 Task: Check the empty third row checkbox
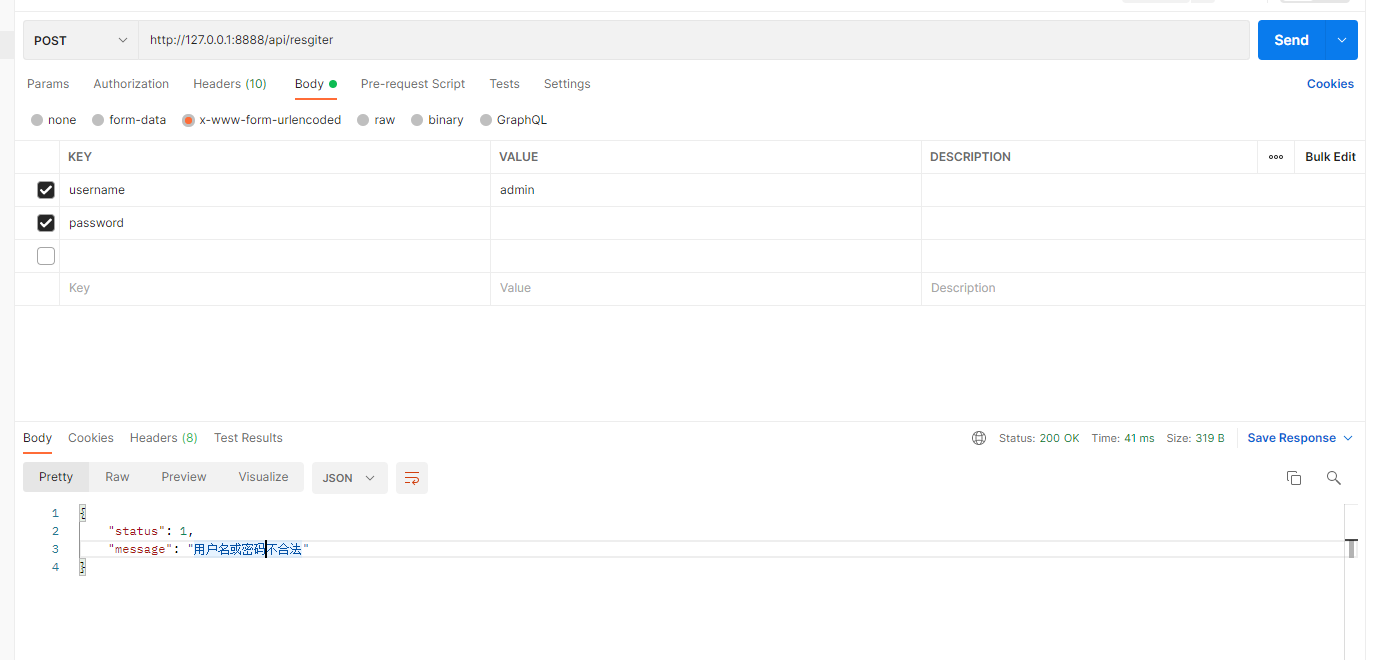point(46,256)
